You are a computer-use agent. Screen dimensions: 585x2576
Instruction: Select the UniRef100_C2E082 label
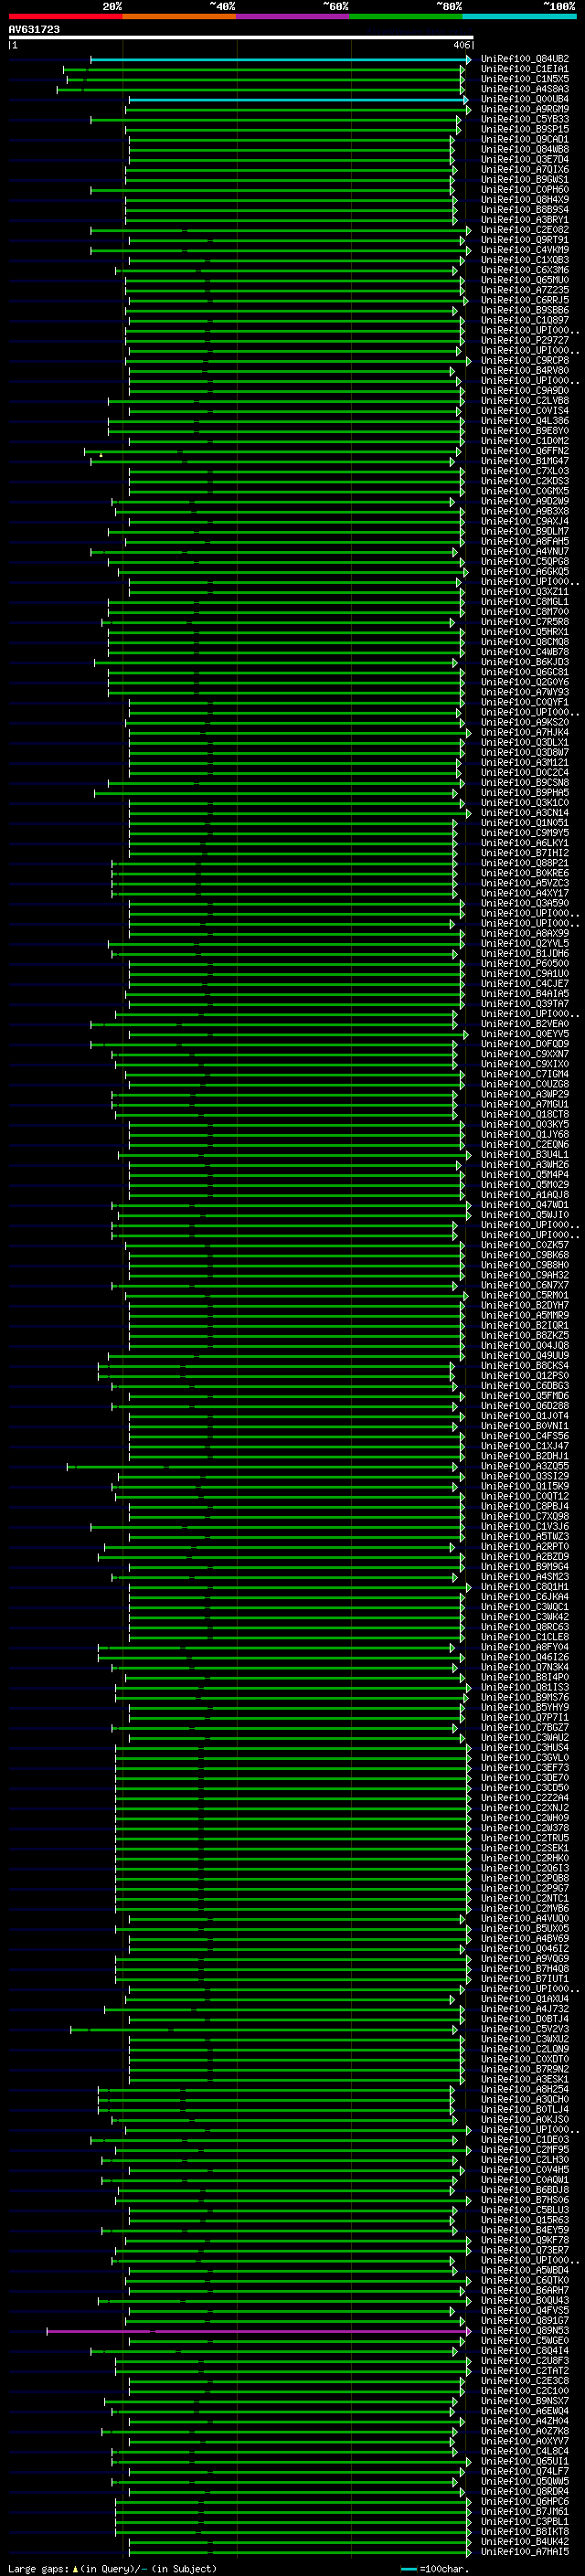coord(525,230)
